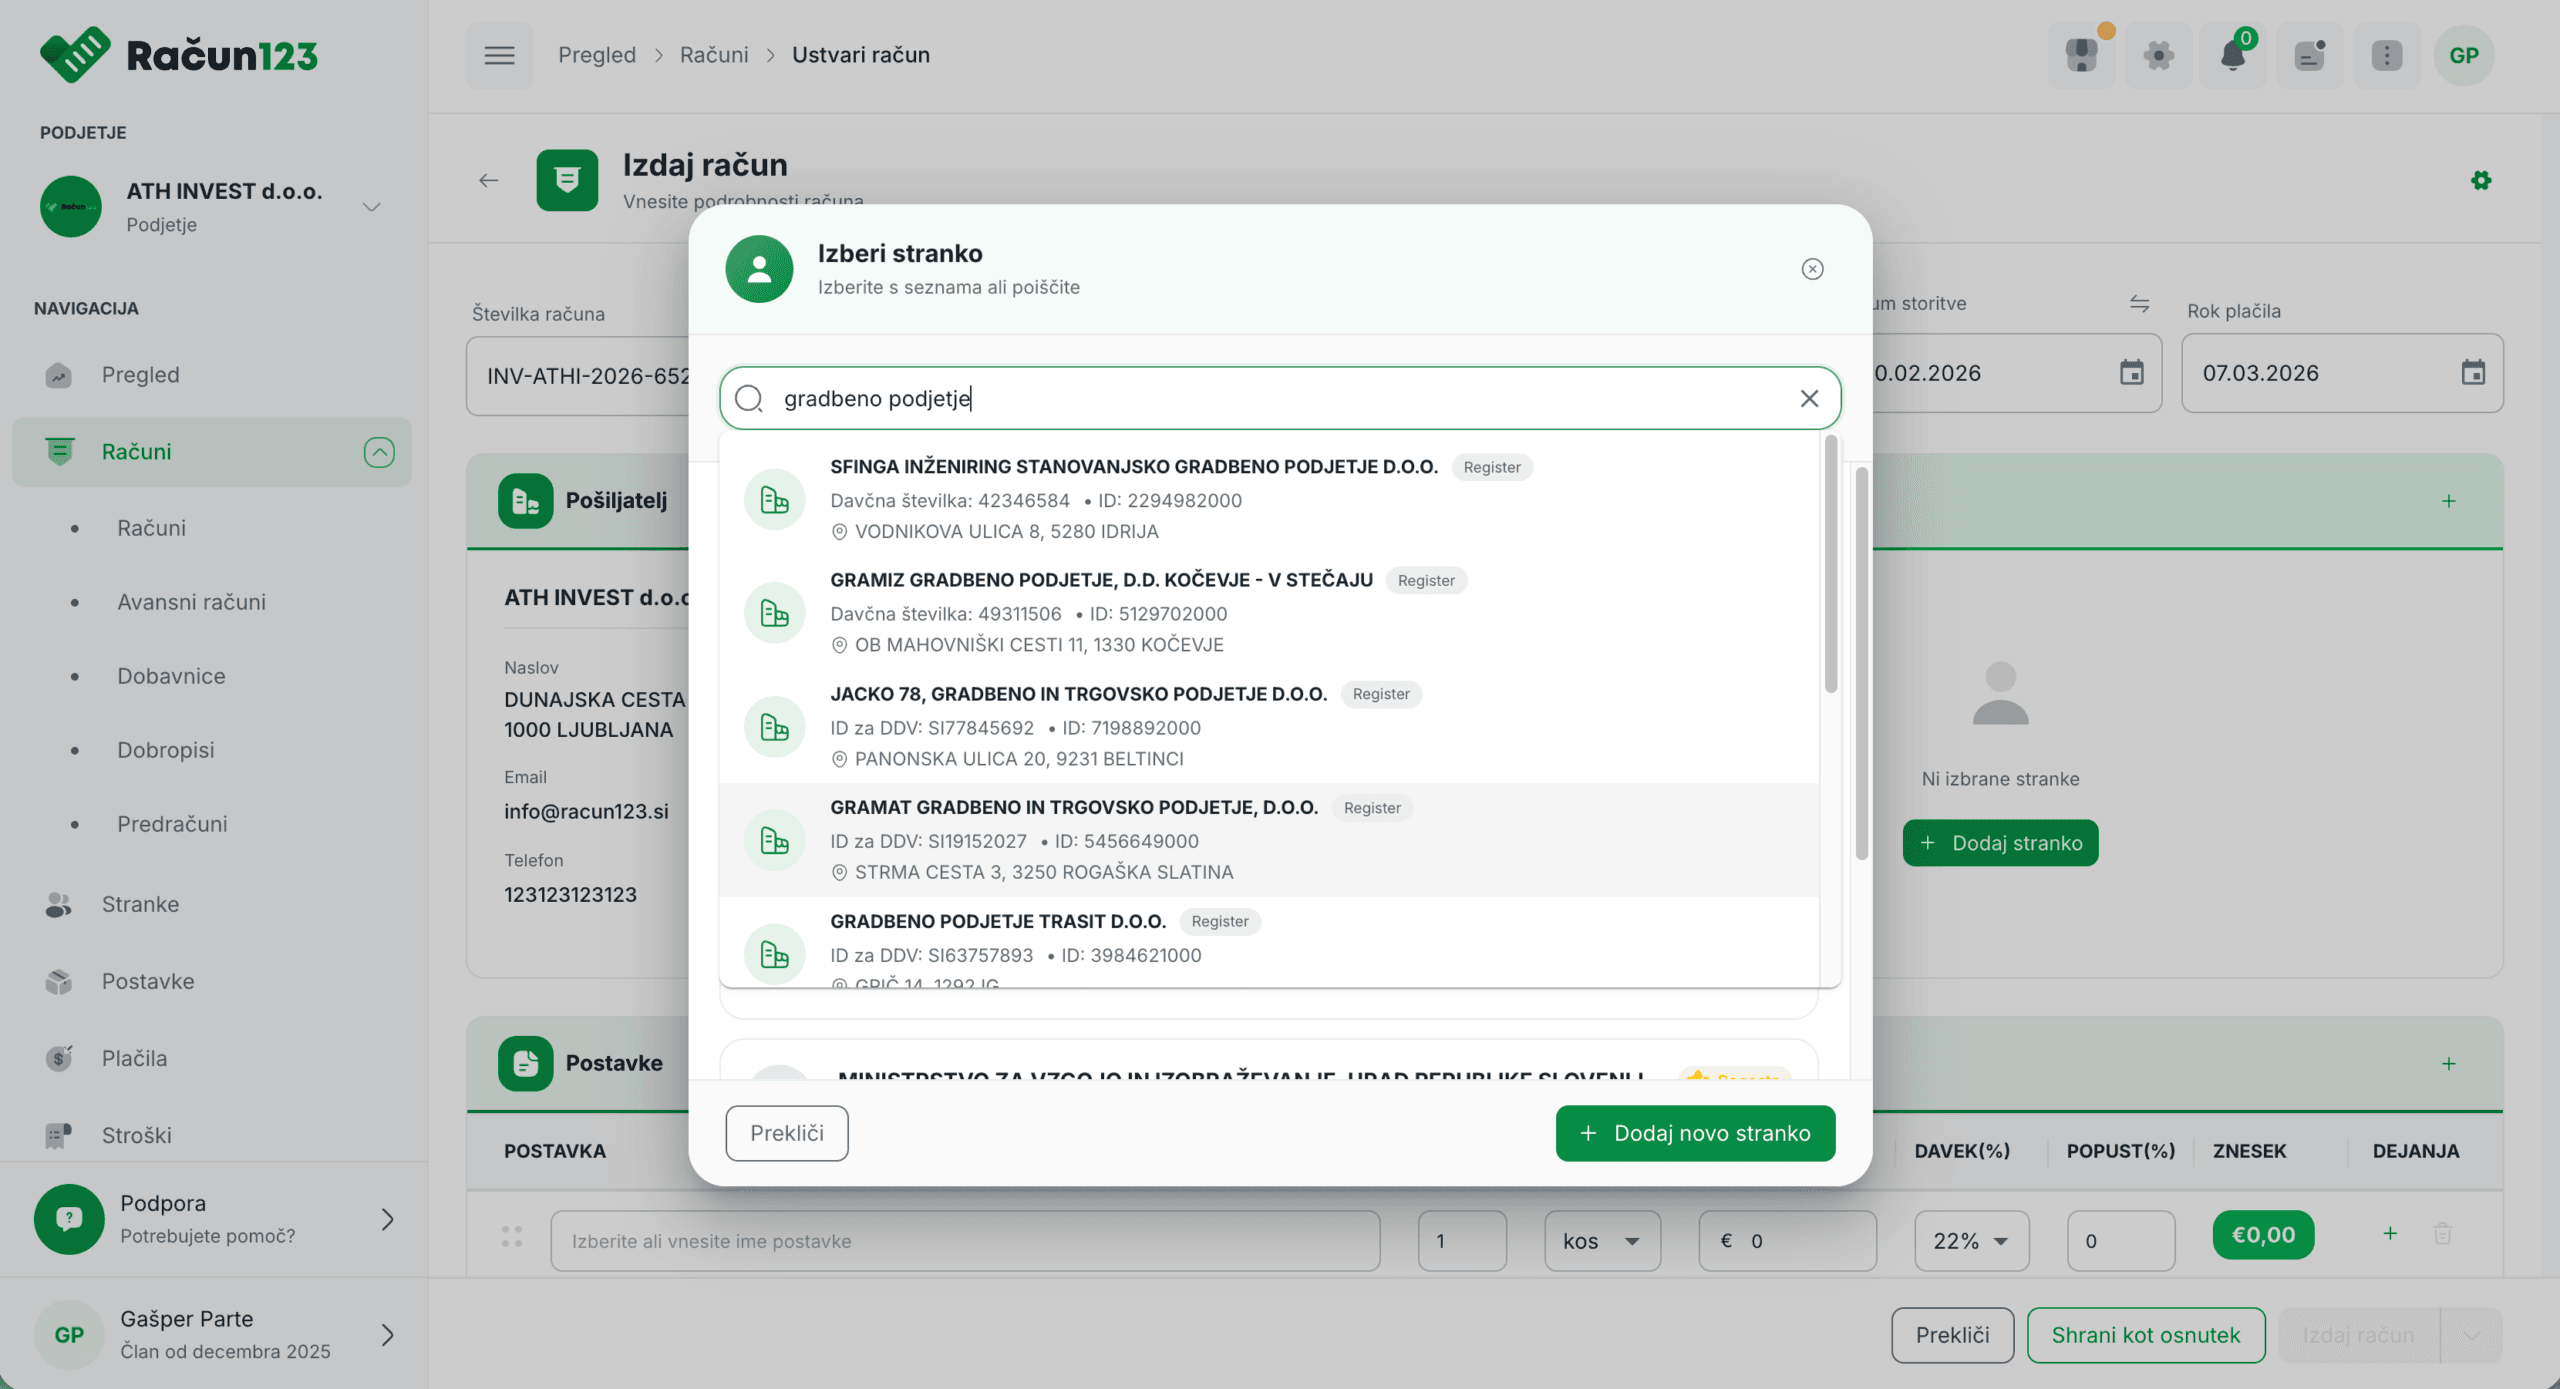Click the back arrow next to Izdaj račun

click(x=488, y=181)
